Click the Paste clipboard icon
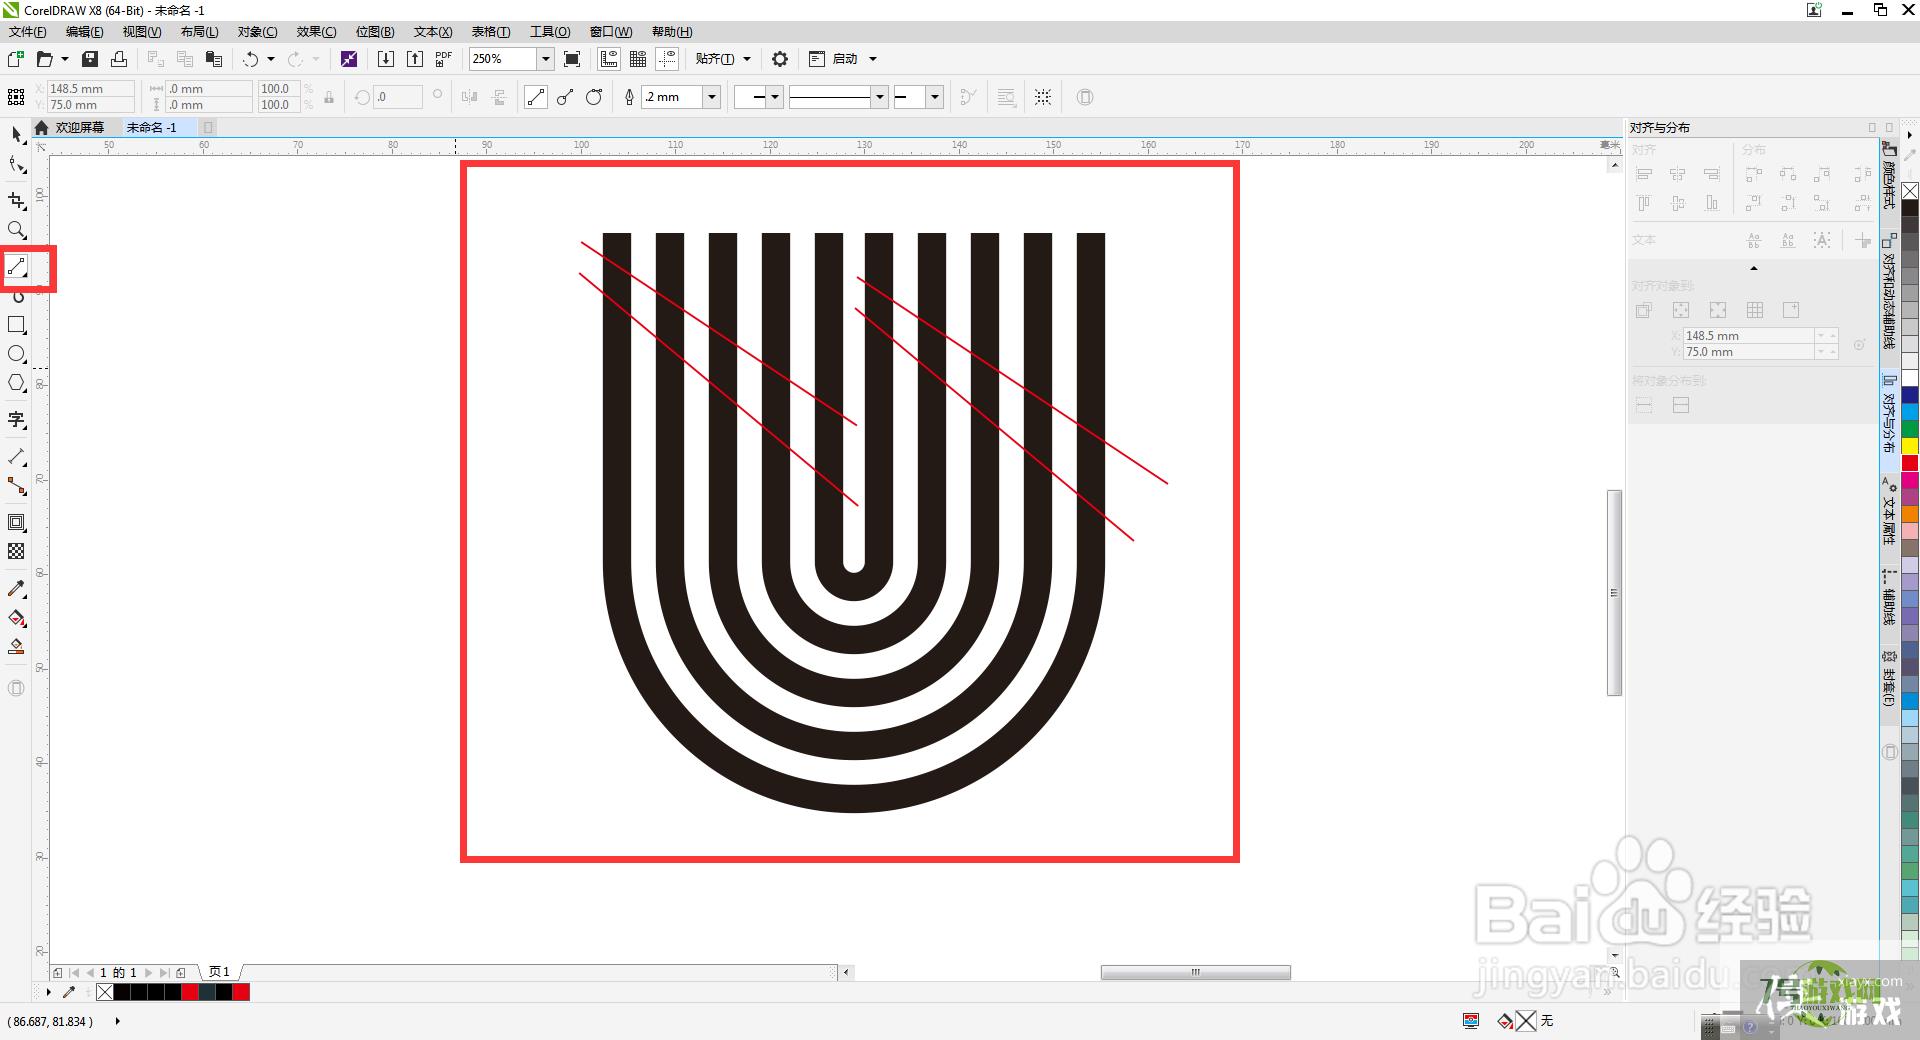 (214, 59)
